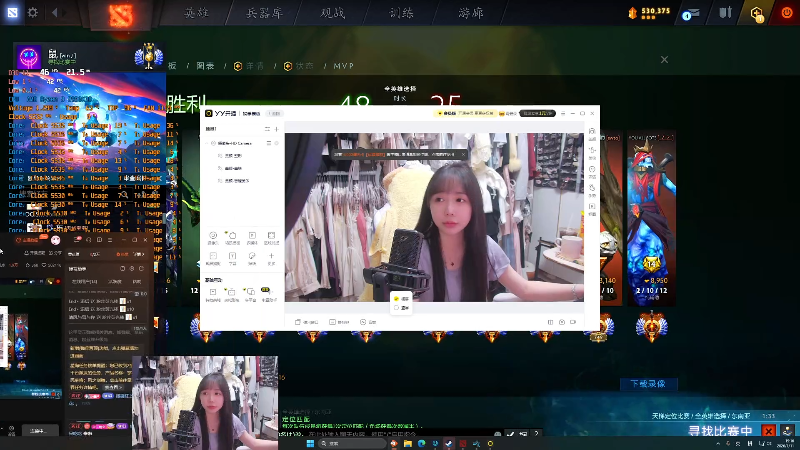Open the shards balance 530,375
This screenshot has width=800, height=450.
pos(649,12)
